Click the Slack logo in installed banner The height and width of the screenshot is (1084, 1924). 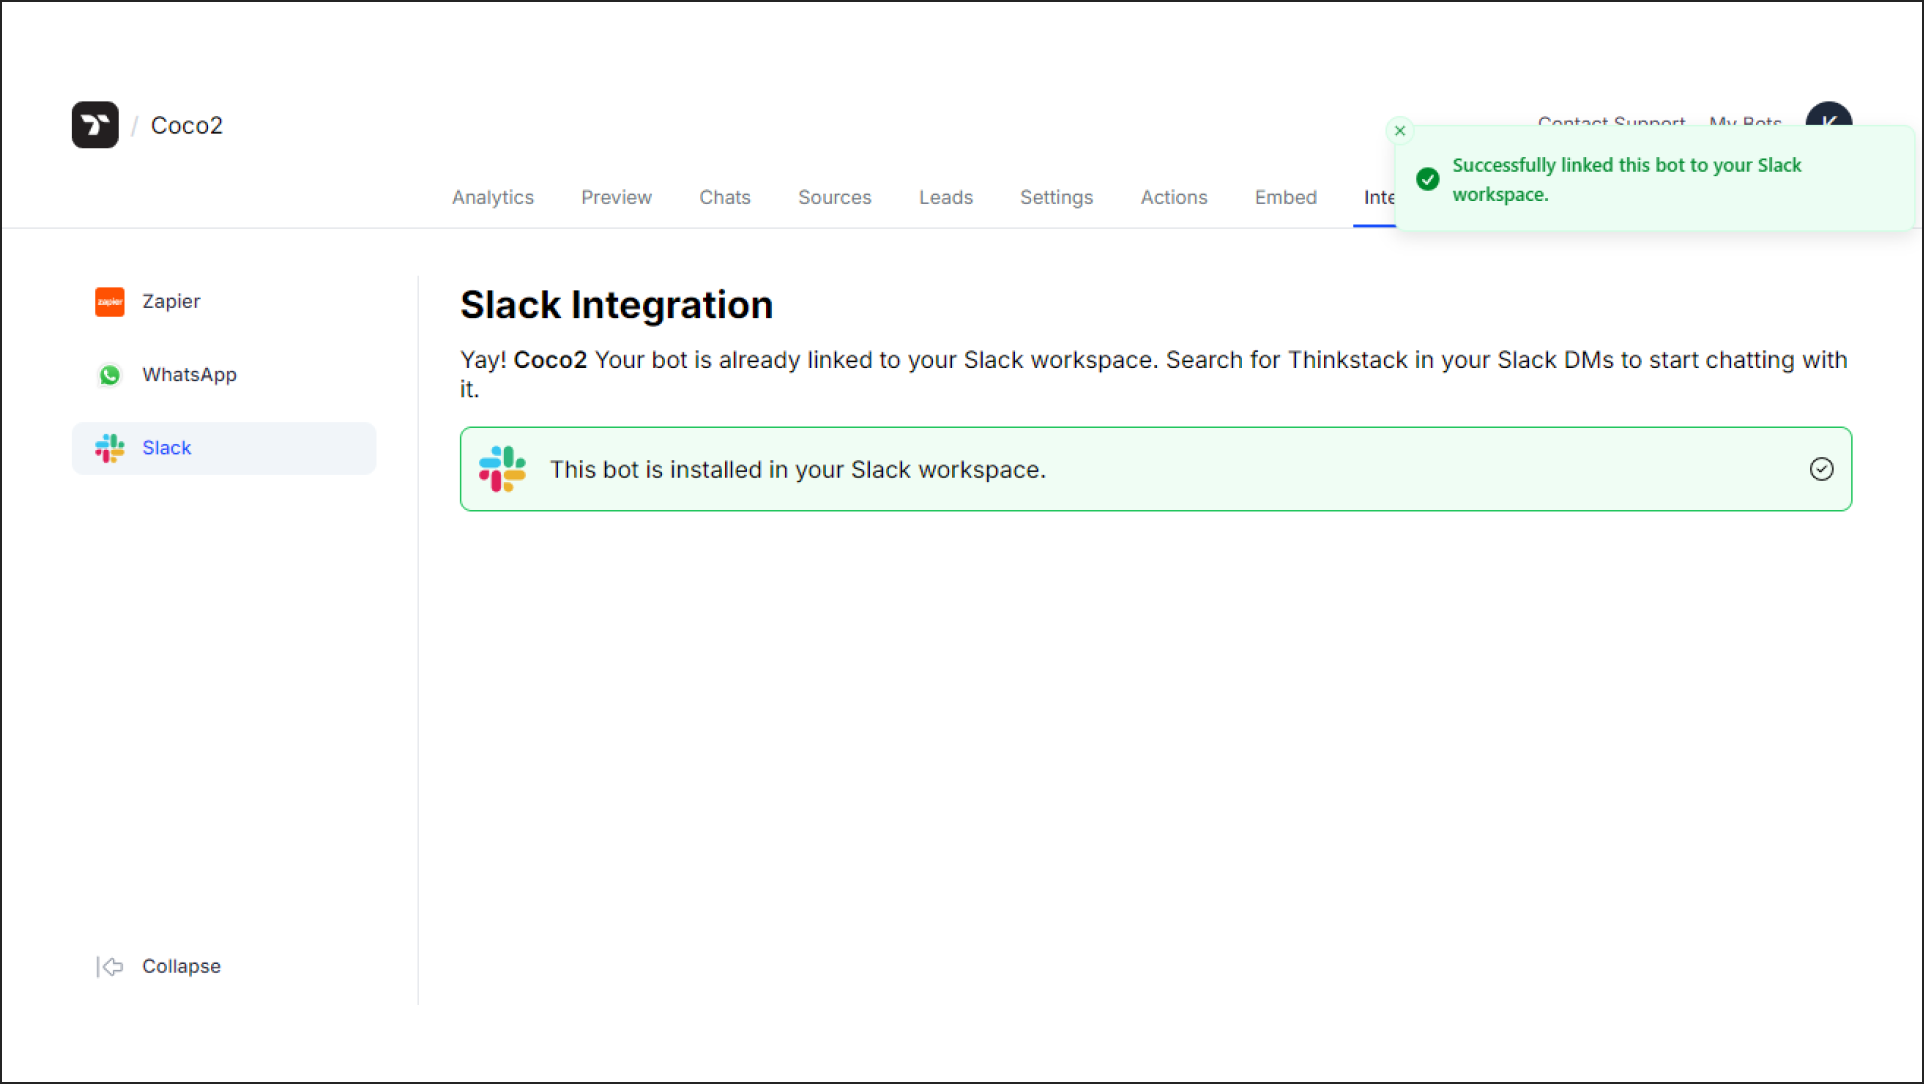point(502,469)
